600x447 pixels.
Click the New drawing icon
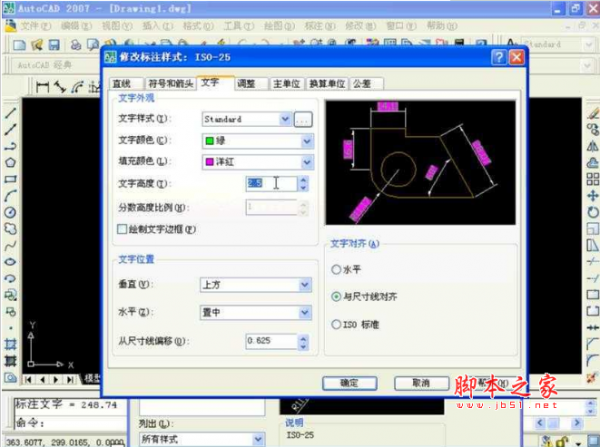(x=19, y=45)
